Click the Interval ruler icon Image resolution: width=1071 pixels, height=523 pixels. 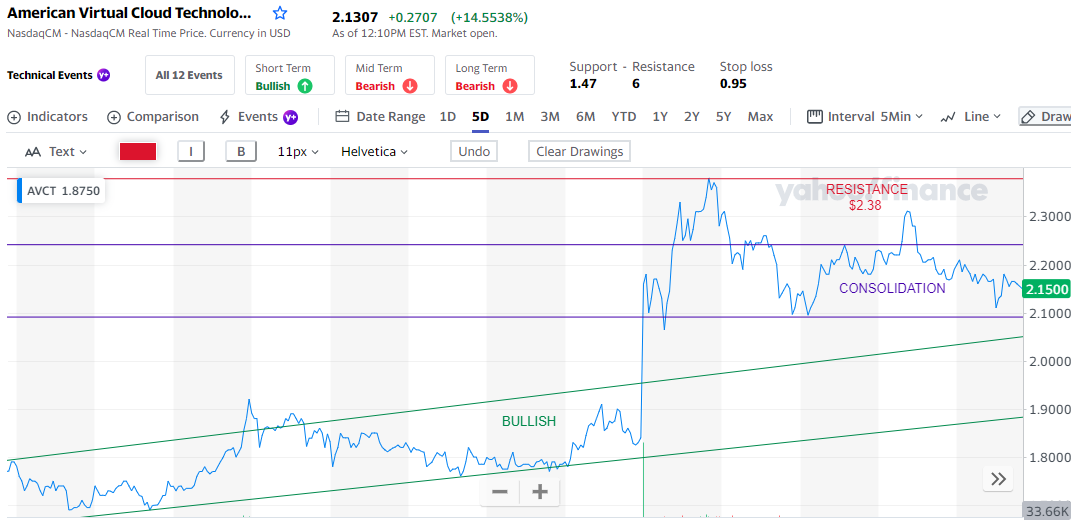[814, 117]
